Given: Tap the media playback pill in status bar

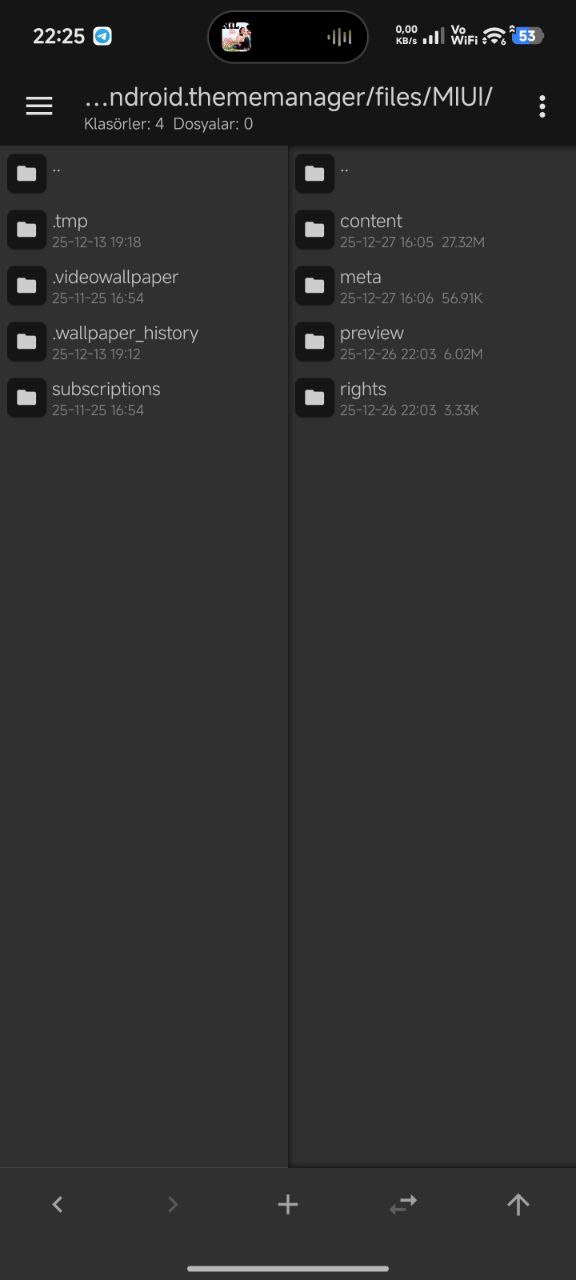Looking at the screenshot, I should (288, 37).
